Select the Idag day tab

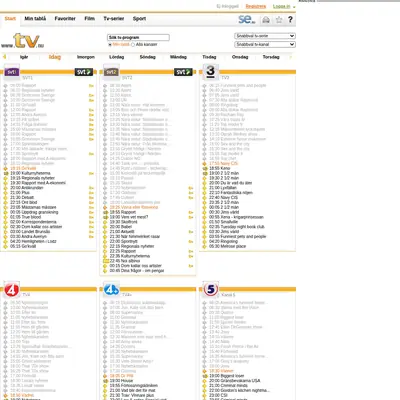55,57
